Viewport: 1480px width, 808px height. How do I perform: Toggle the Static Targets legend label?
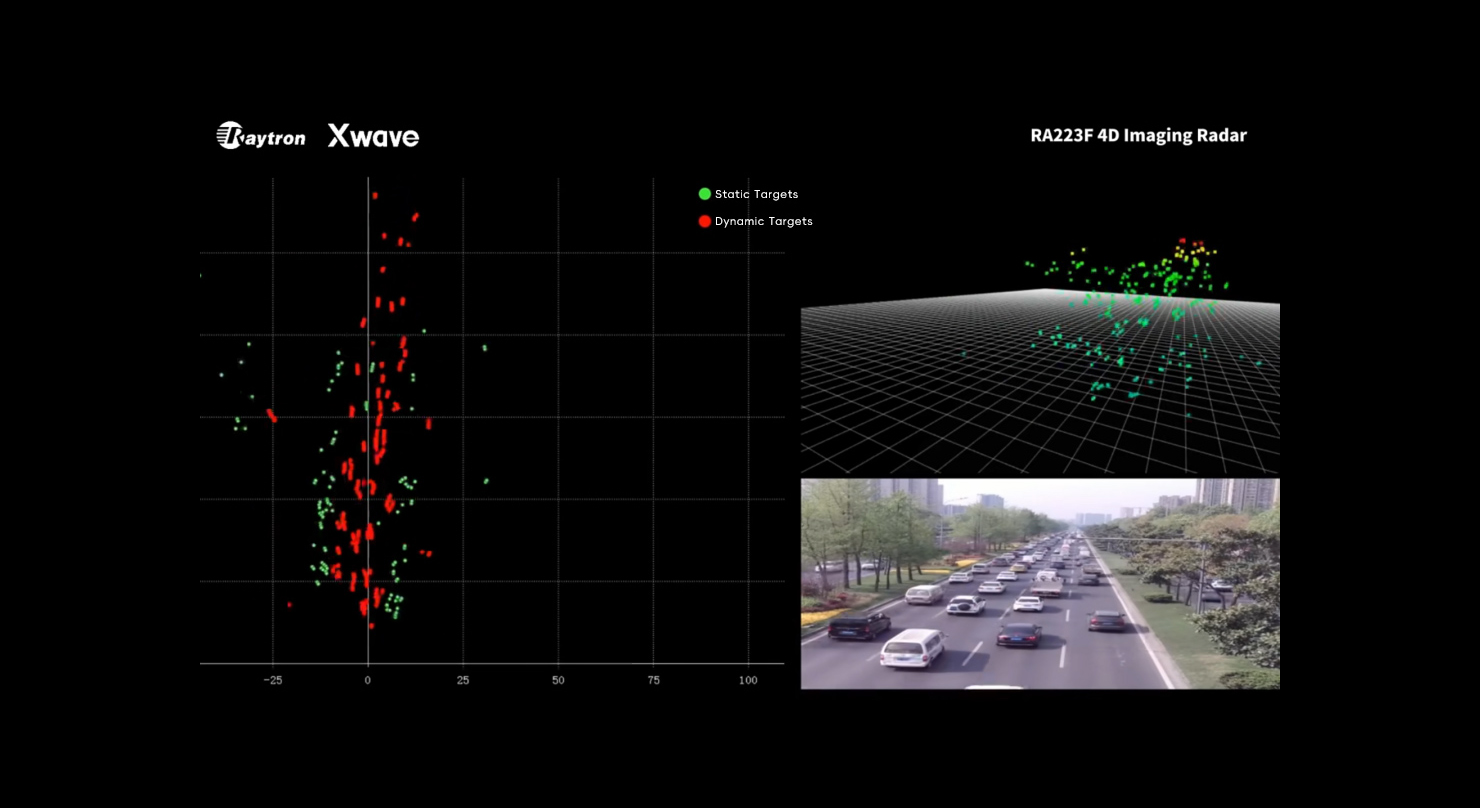[756, 195]
